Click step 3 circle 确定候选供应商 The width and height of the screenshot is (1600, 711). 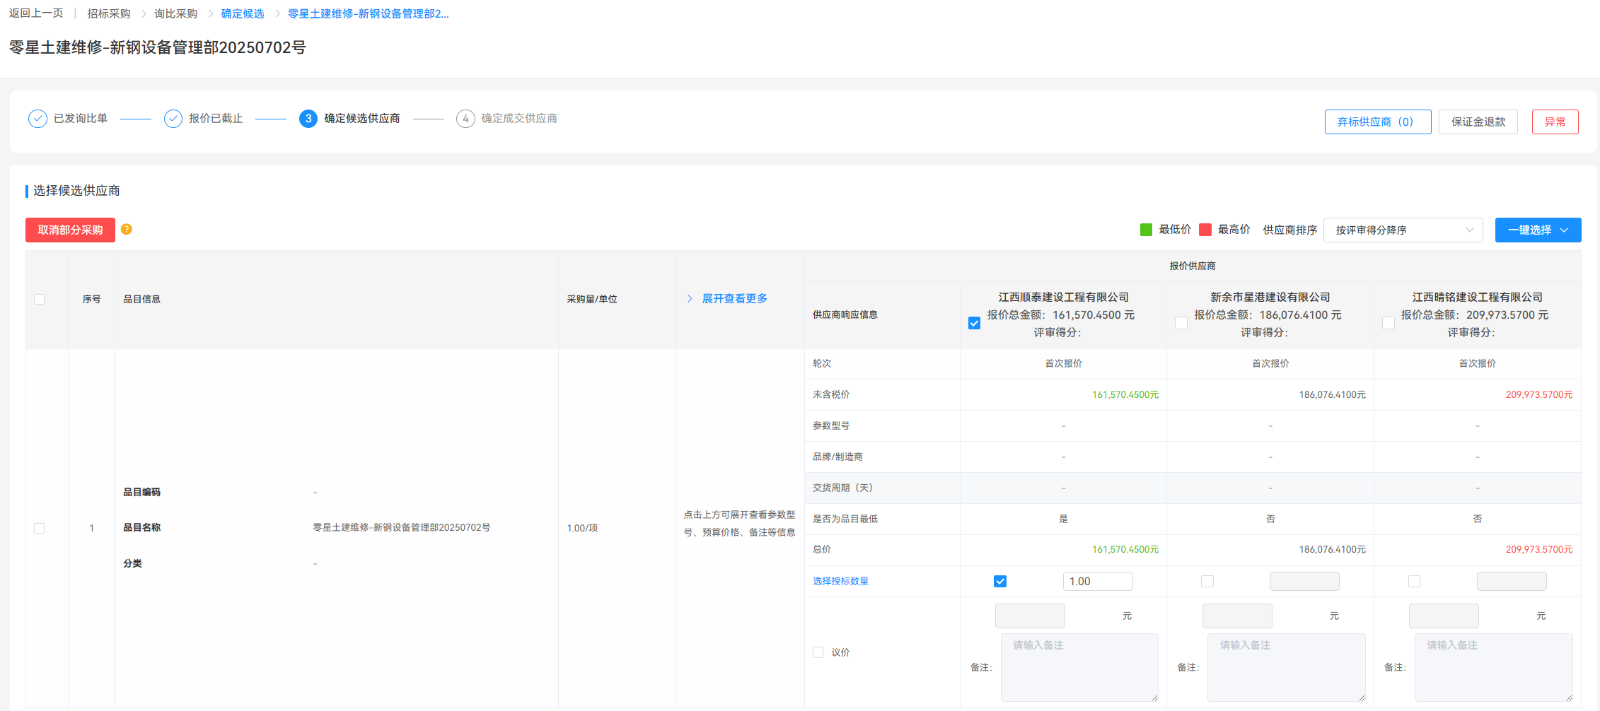308,118
